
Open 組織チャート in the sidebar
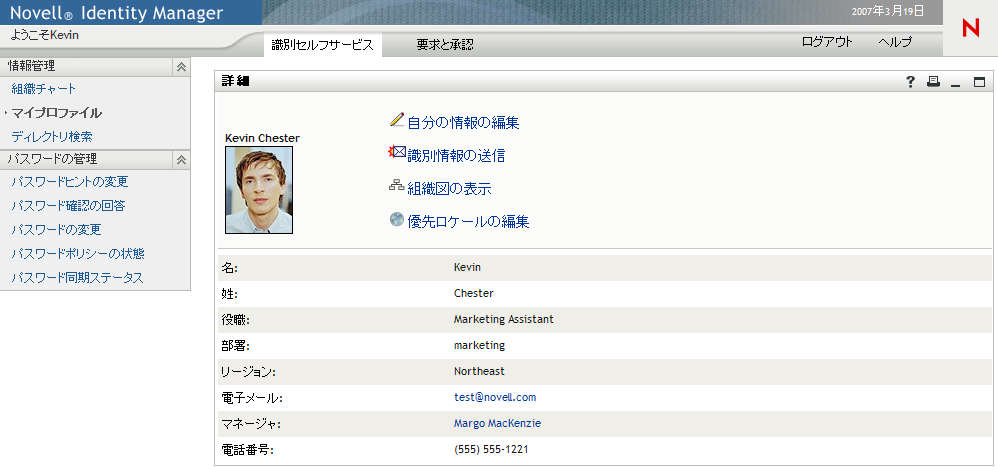click(x=44, y=89)
